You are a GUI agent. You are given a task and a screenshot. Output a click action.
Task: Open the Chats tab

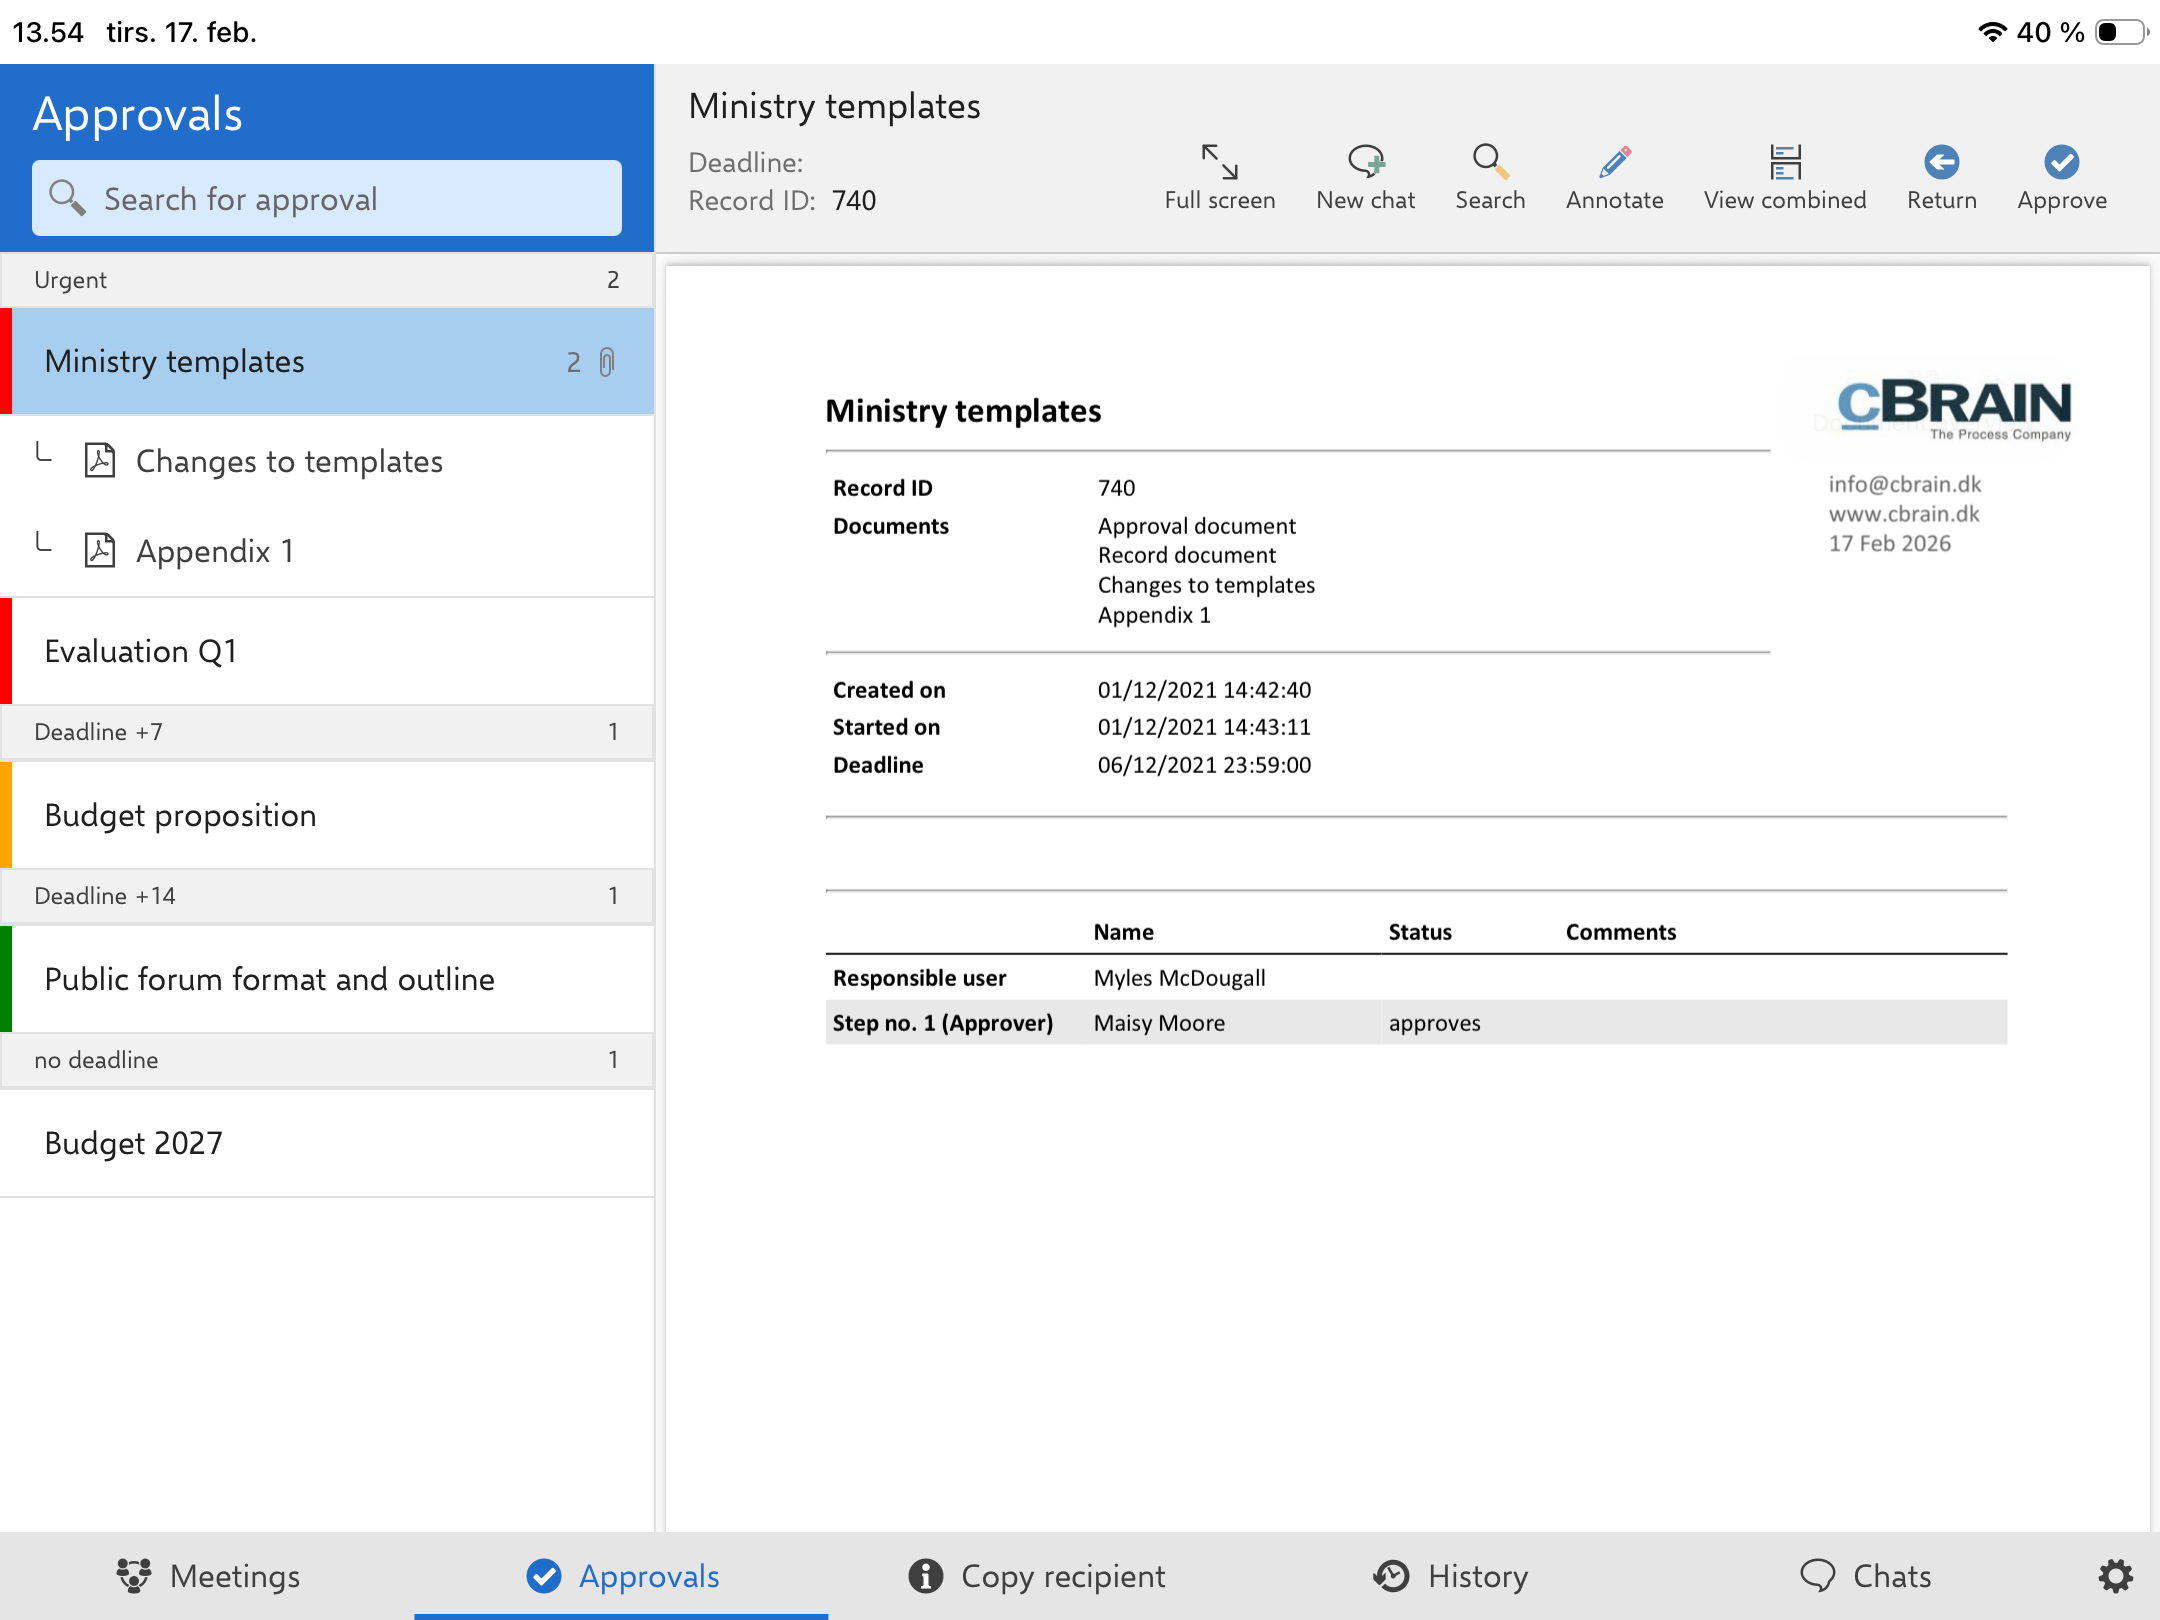pos(1865,1576)
